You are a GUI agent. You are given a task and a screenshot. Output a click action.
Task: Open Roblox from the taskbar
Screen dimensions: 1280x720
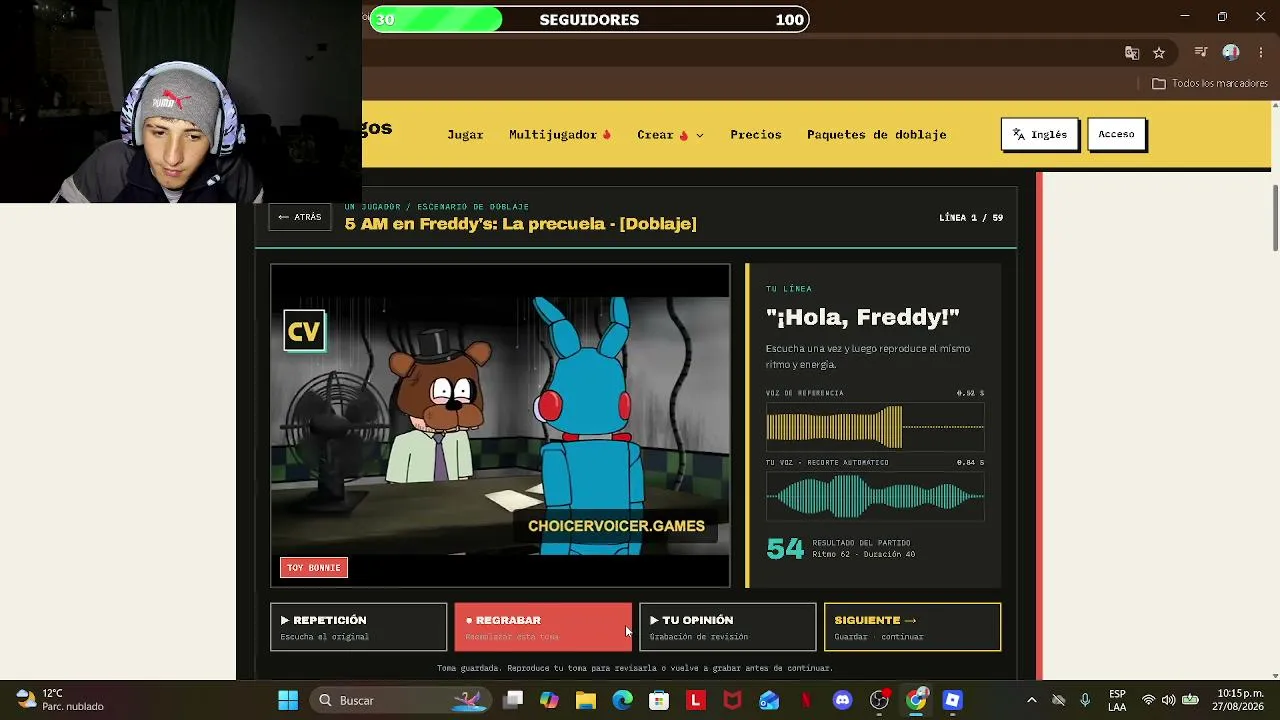(952, 700)
